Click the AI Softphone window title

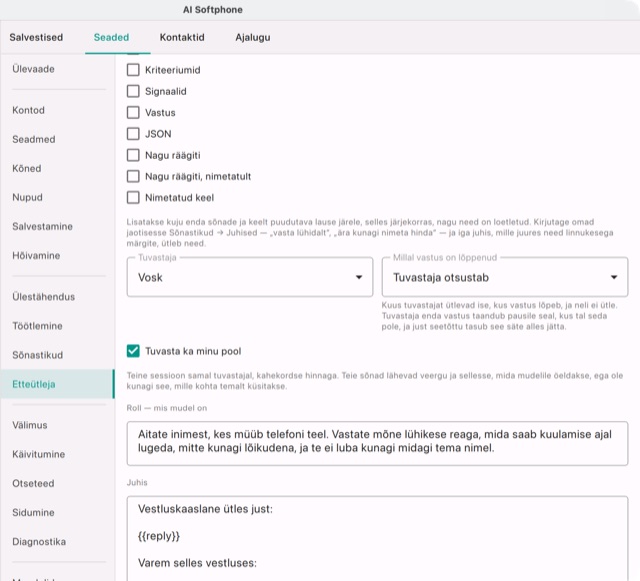point(213,9)
